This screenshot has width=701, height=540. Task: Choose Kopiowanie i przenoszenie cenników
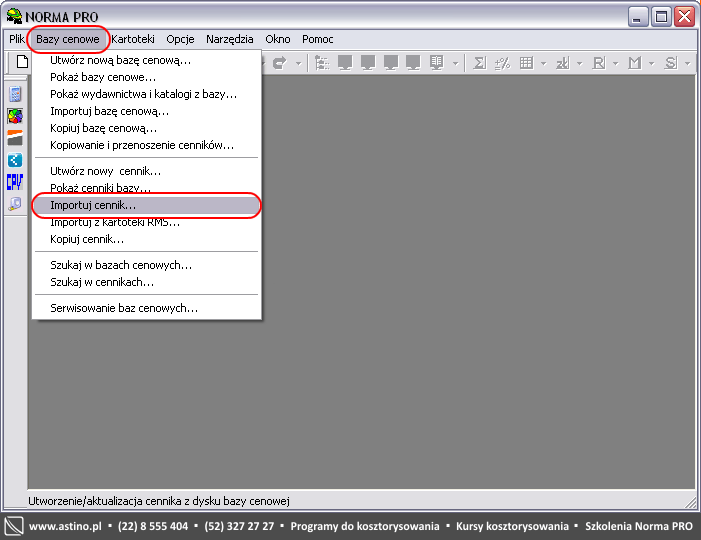pyautogui.click(x=147, y=145)
